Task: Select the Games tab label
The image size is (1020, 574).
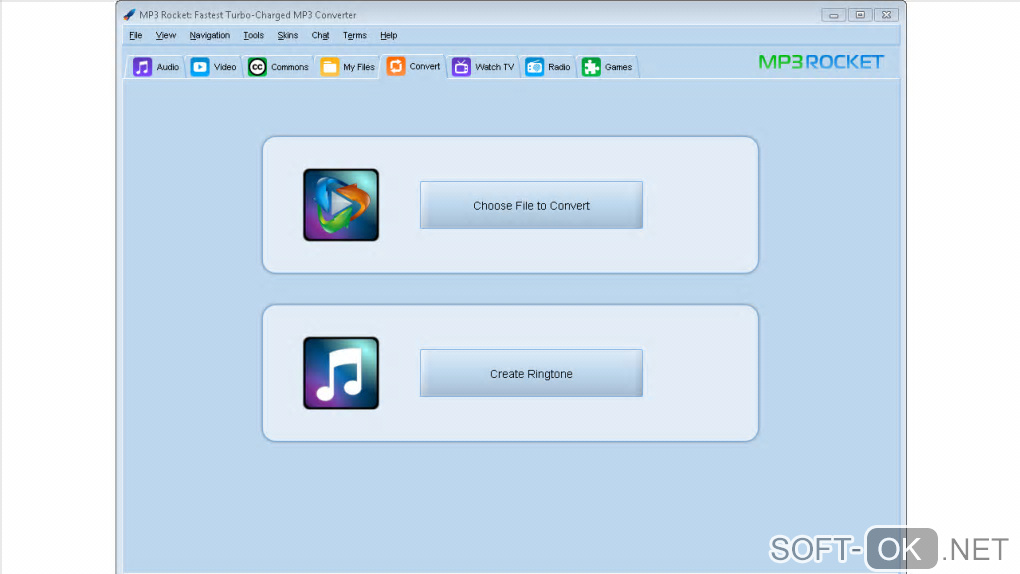Action: [x=618, y=67]
